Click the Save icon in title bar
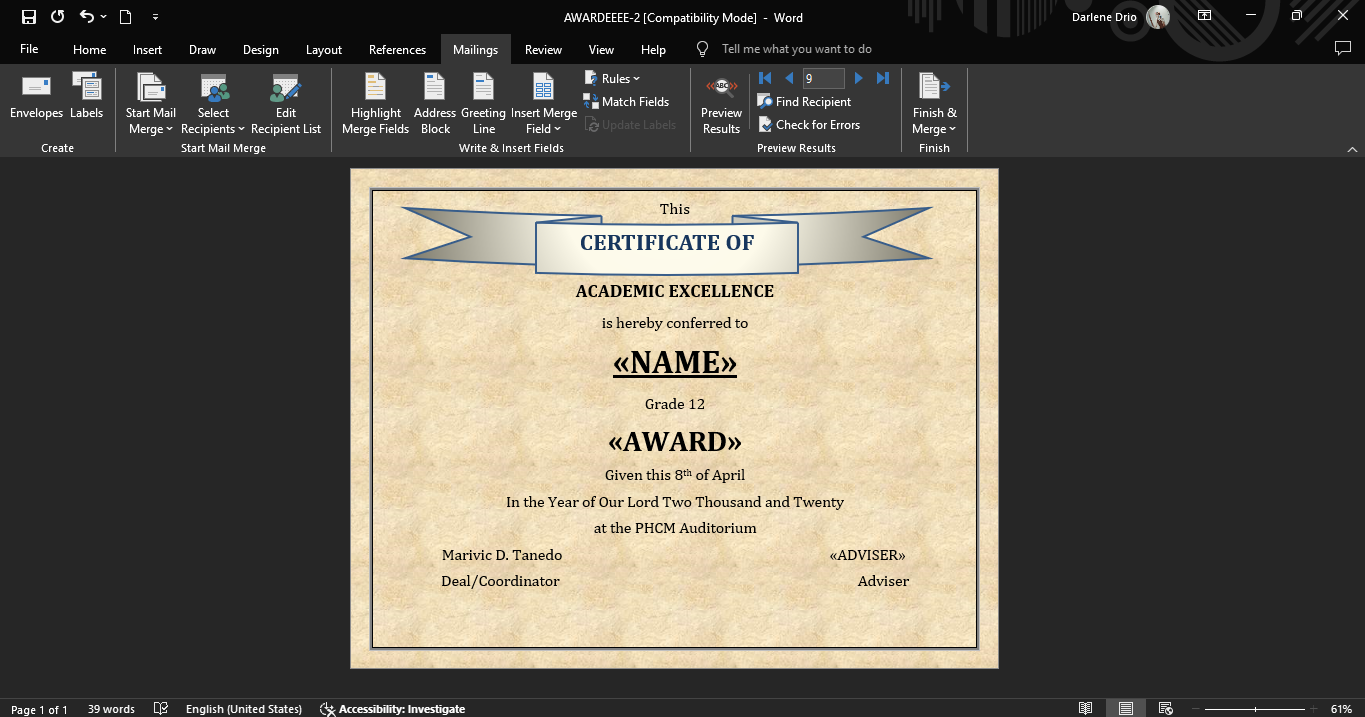 29,17
